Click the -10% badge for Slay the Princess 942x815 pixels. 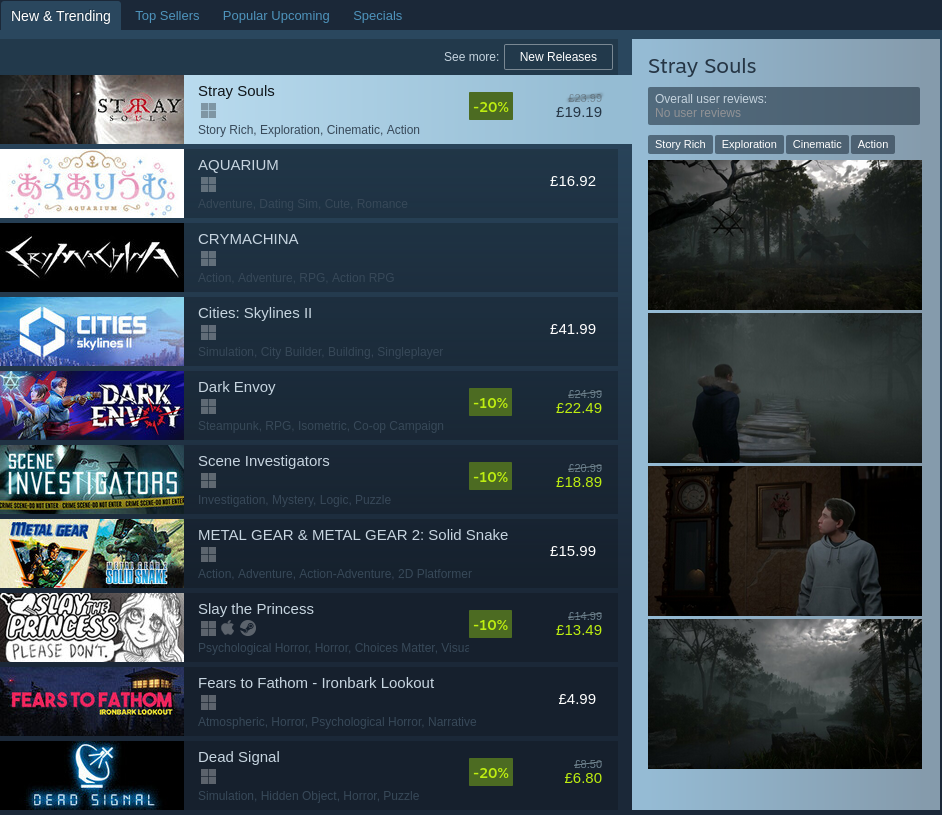pyautogui.click(x=491, y=625)
